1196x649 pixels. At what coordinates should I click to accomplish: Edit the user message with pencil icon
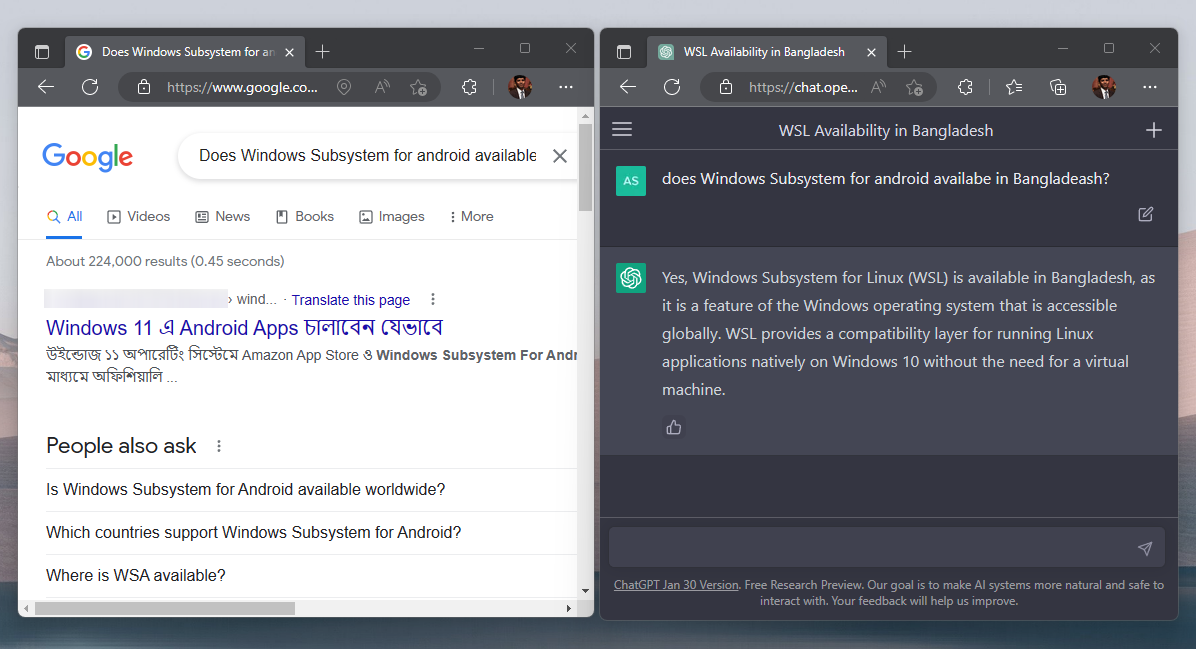point(1146,214)
